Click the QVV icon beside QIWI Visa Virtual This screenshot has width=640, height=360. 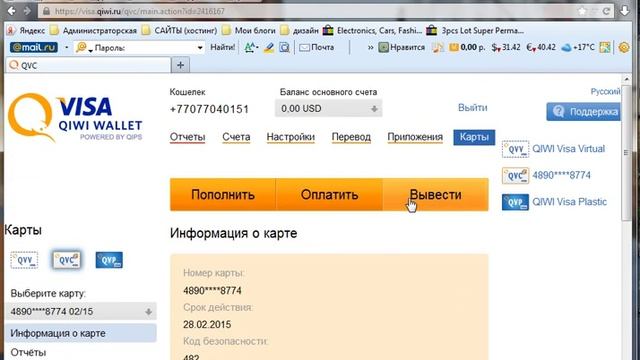click(x=515, y=149)
